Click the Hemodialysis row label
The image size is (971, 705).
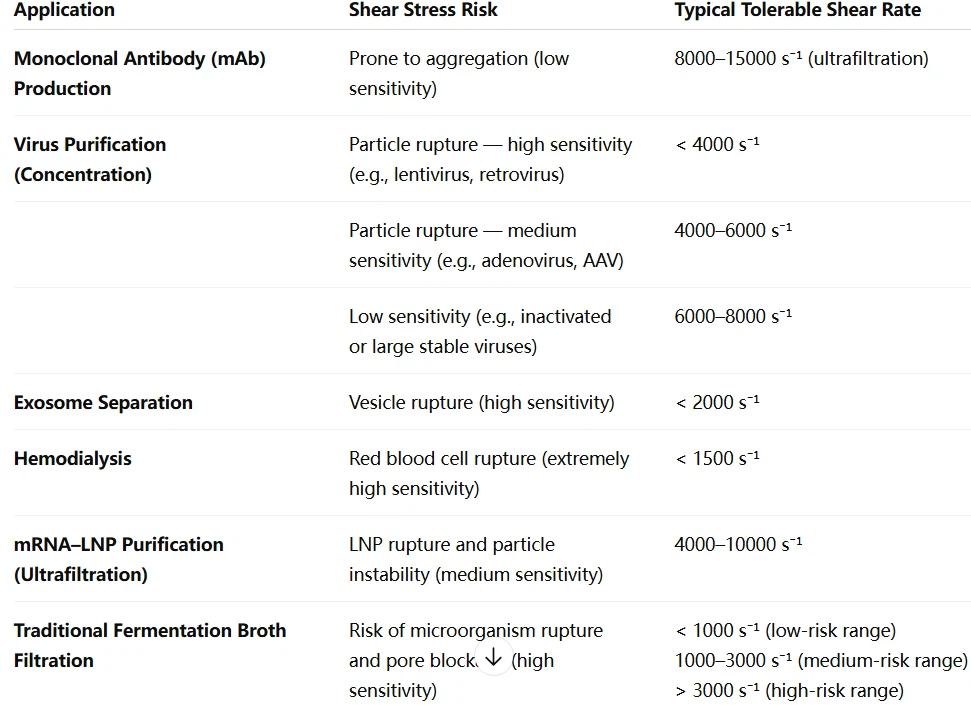pos(72,459)
